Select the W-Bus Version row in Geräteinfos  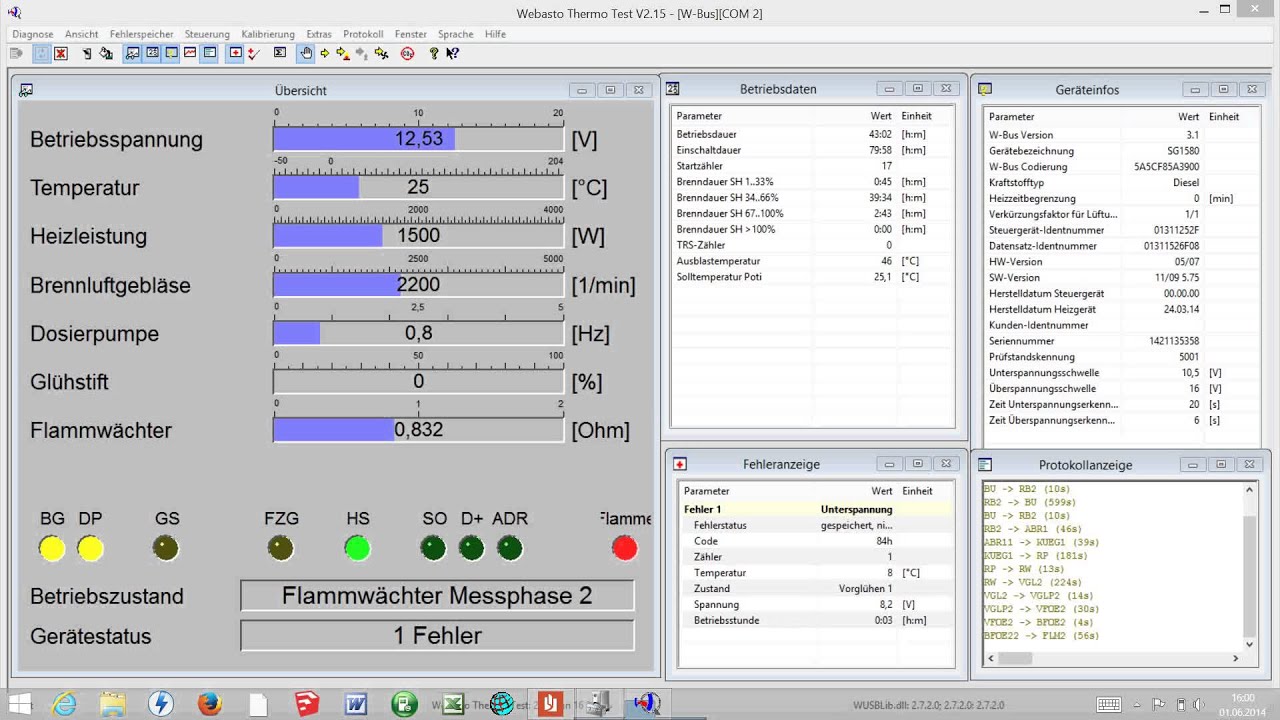[x=1121, y=135]
